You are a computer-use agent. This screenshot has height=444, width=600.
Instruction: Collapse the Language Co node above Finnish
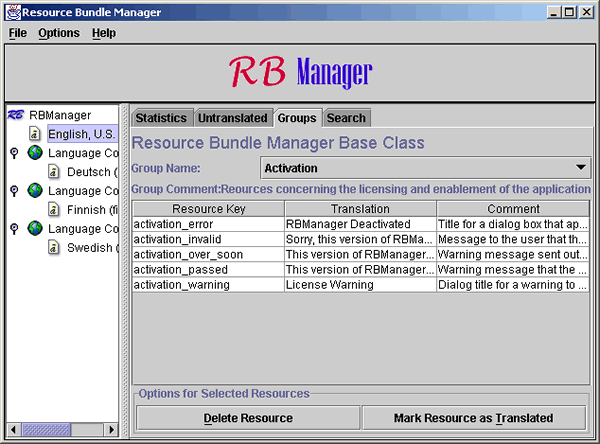pos(14,191)
